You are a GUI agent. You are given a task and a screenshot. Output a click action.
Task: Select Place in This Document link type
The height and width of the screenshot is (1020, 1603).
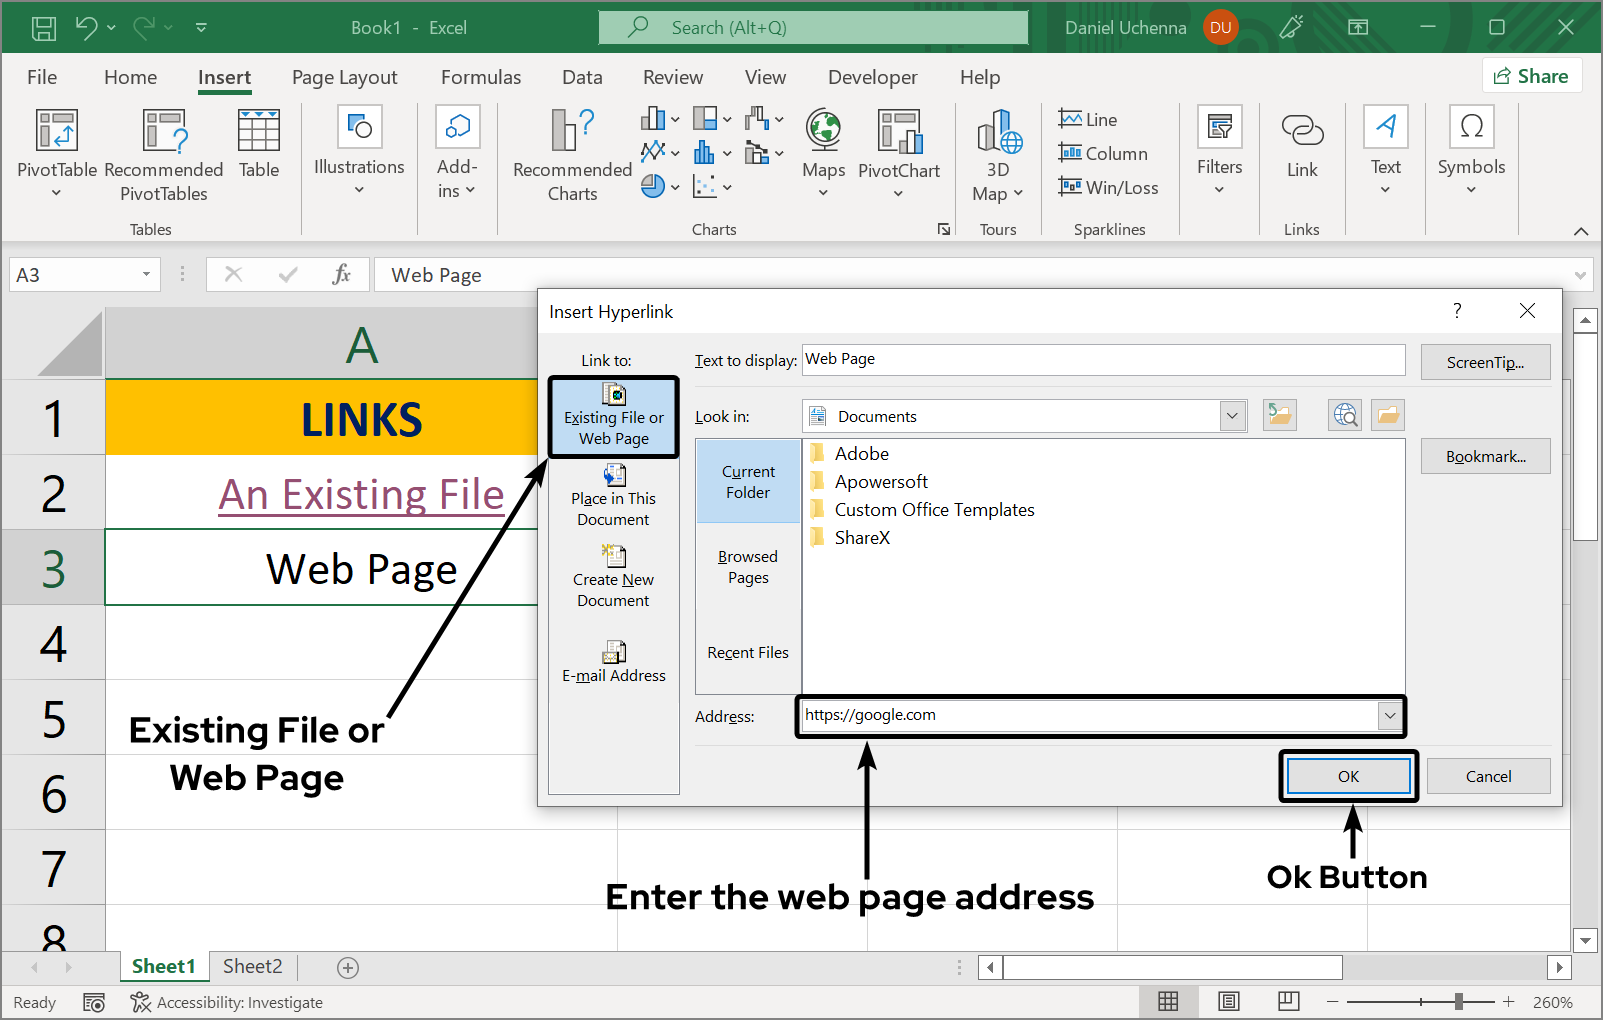click(613, 498)
